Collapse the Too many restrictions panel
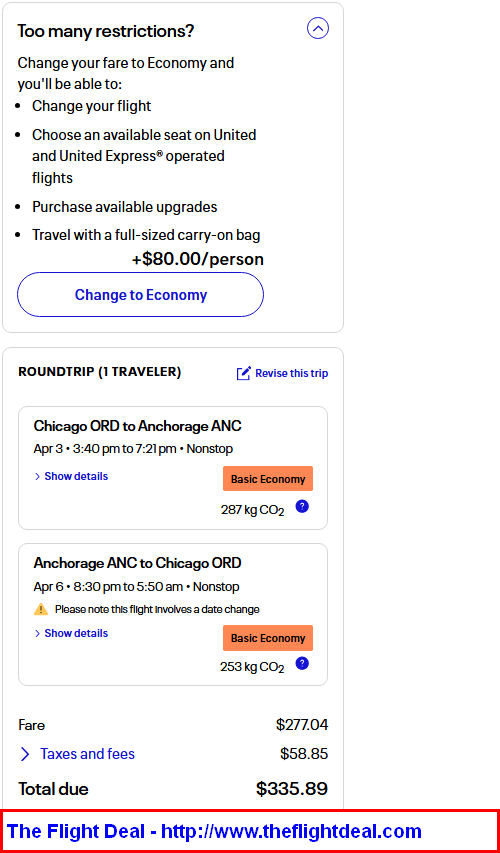The width and height of the screenshot is (500, 853). (318, 28)
